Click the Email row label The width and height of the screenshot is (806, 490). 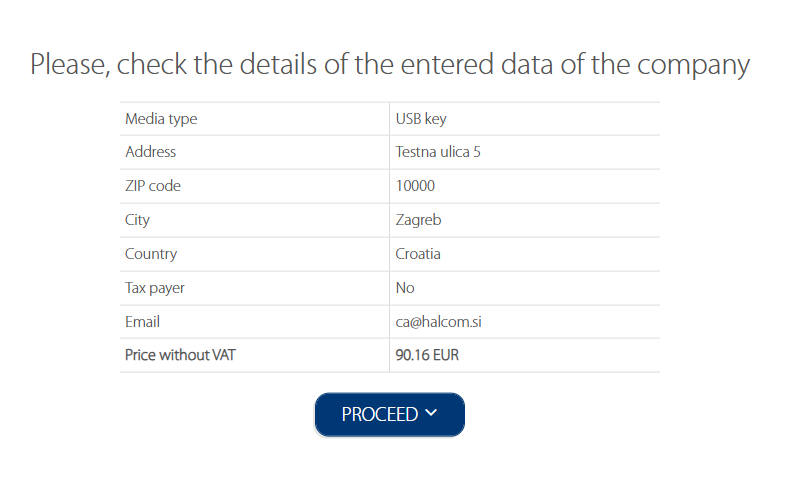pos(142,322)
